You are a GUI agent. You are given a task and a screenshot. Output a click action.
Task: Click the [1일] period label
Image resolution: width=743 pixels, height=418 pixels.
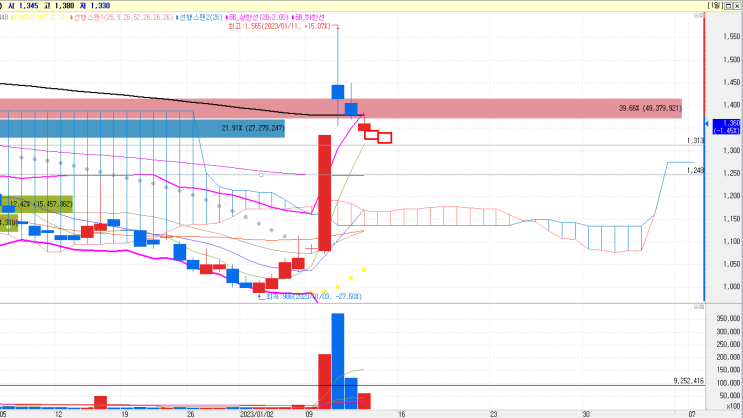tap(716, 6)
